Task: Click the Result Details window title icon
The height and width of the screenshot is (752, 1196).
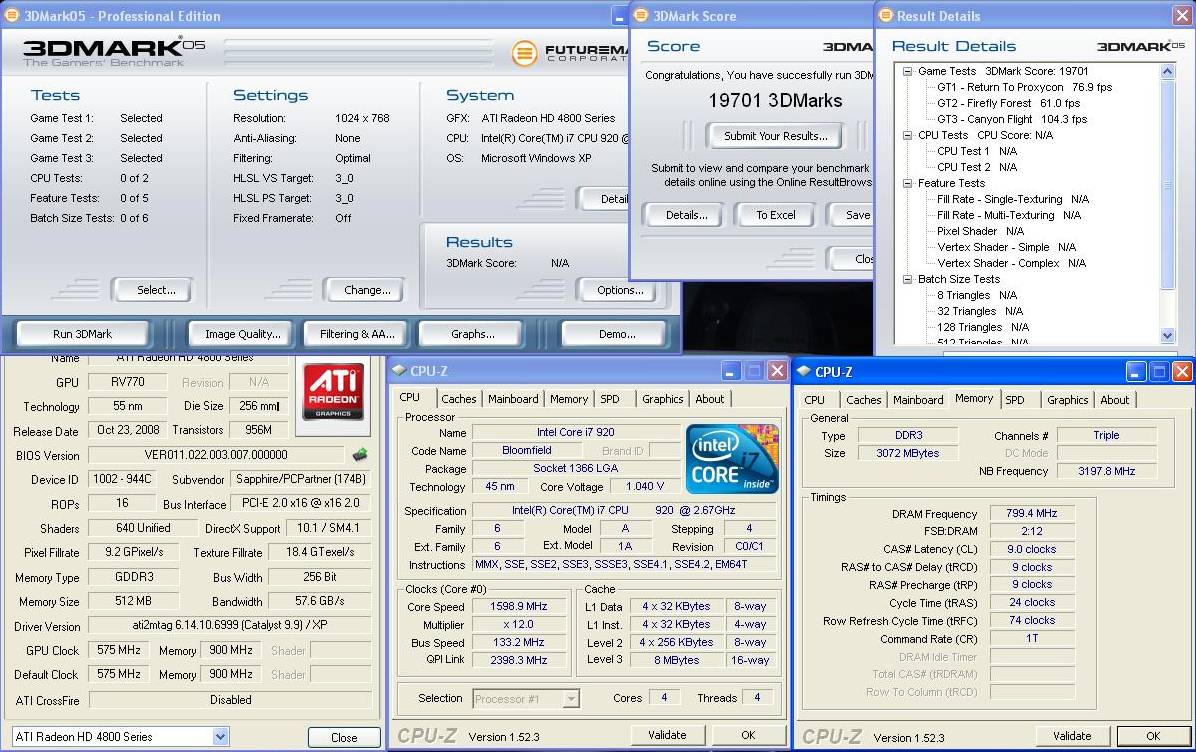Action: click(886, 15)
